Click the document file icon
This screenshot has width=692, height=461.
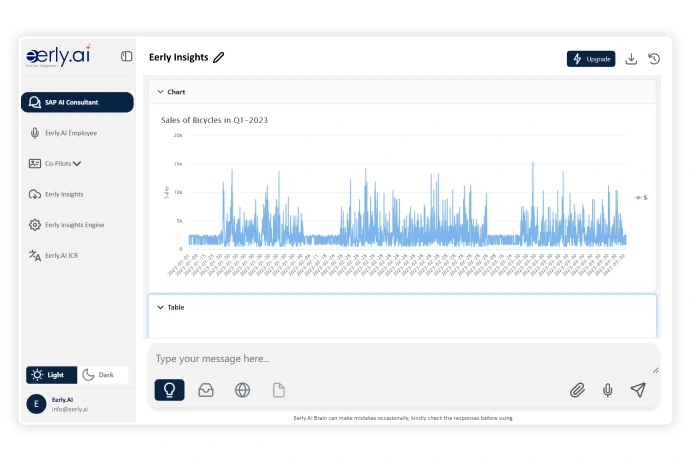(x=279, y=390)
